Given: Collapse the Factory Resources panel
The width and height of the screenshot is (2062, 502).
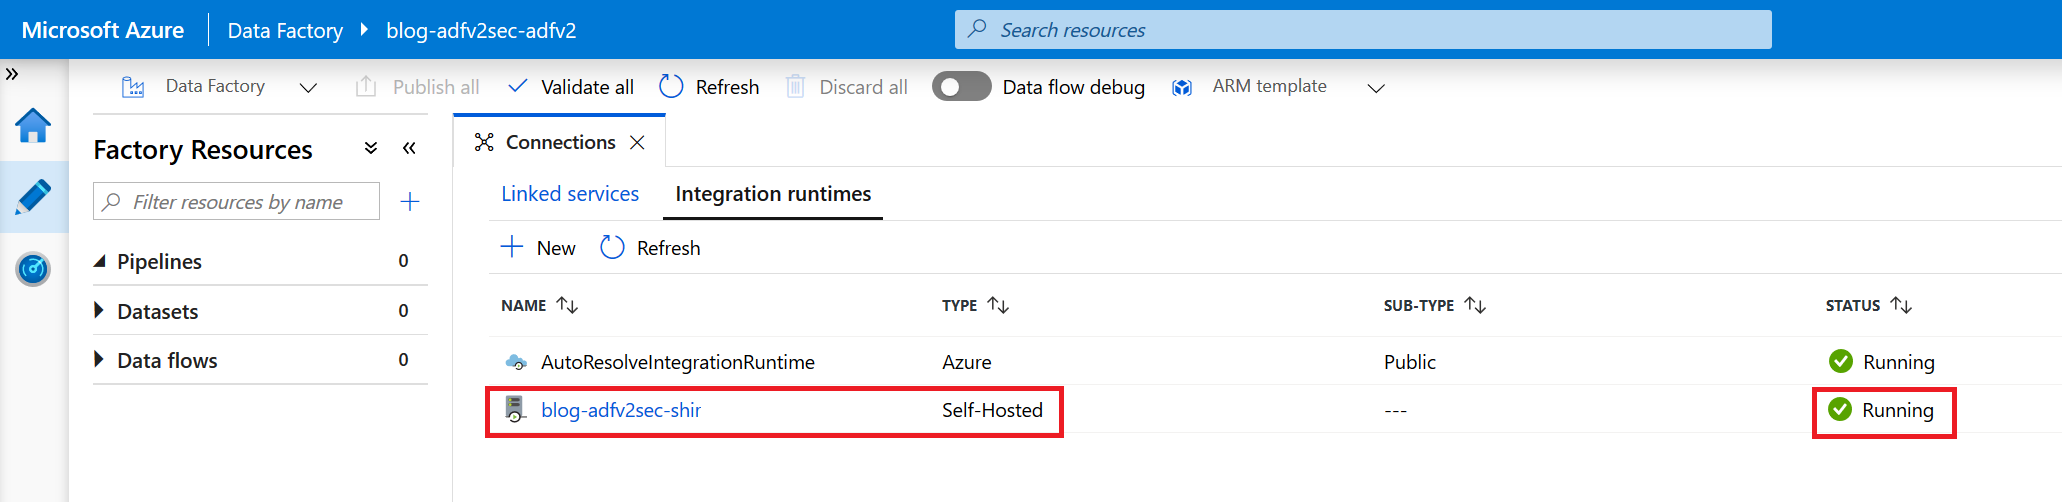Looking at the screenshot, I should tap(409, 149).
